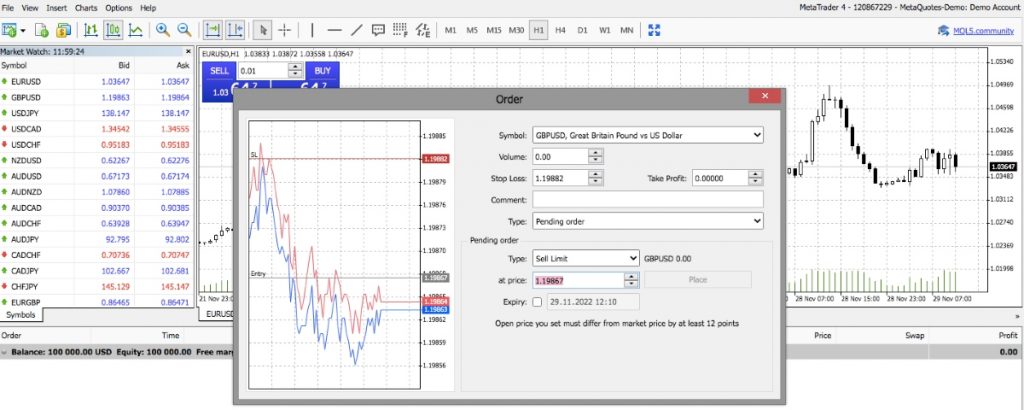Select the MN timeframe
The image size is (1024, 410).
coord(627,30)
